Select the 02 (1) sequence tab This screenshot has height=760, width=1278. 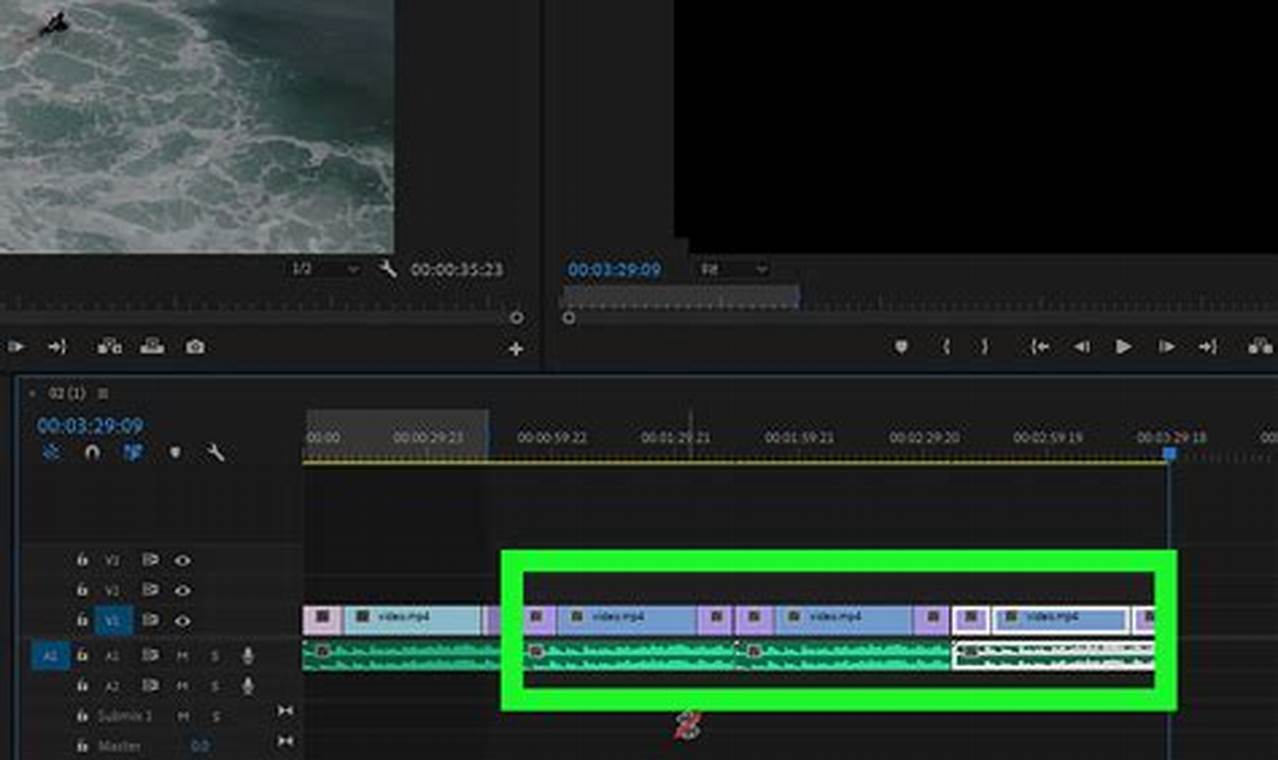click(x=69, y=394)
